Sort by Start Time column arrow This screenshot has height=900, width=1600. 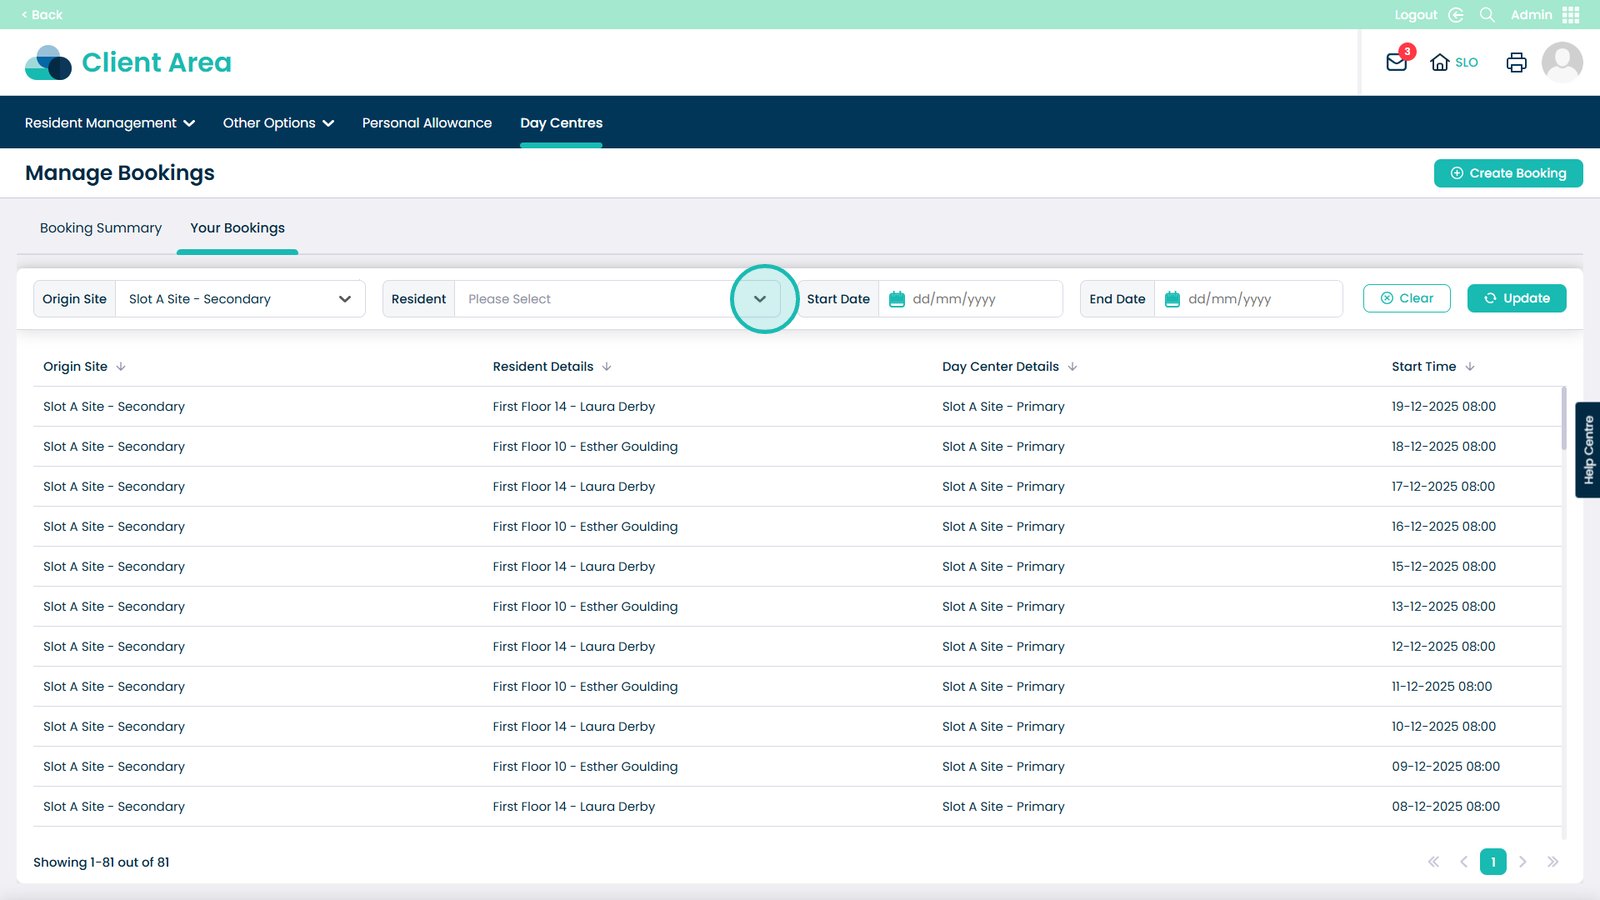click(1470, 367)
